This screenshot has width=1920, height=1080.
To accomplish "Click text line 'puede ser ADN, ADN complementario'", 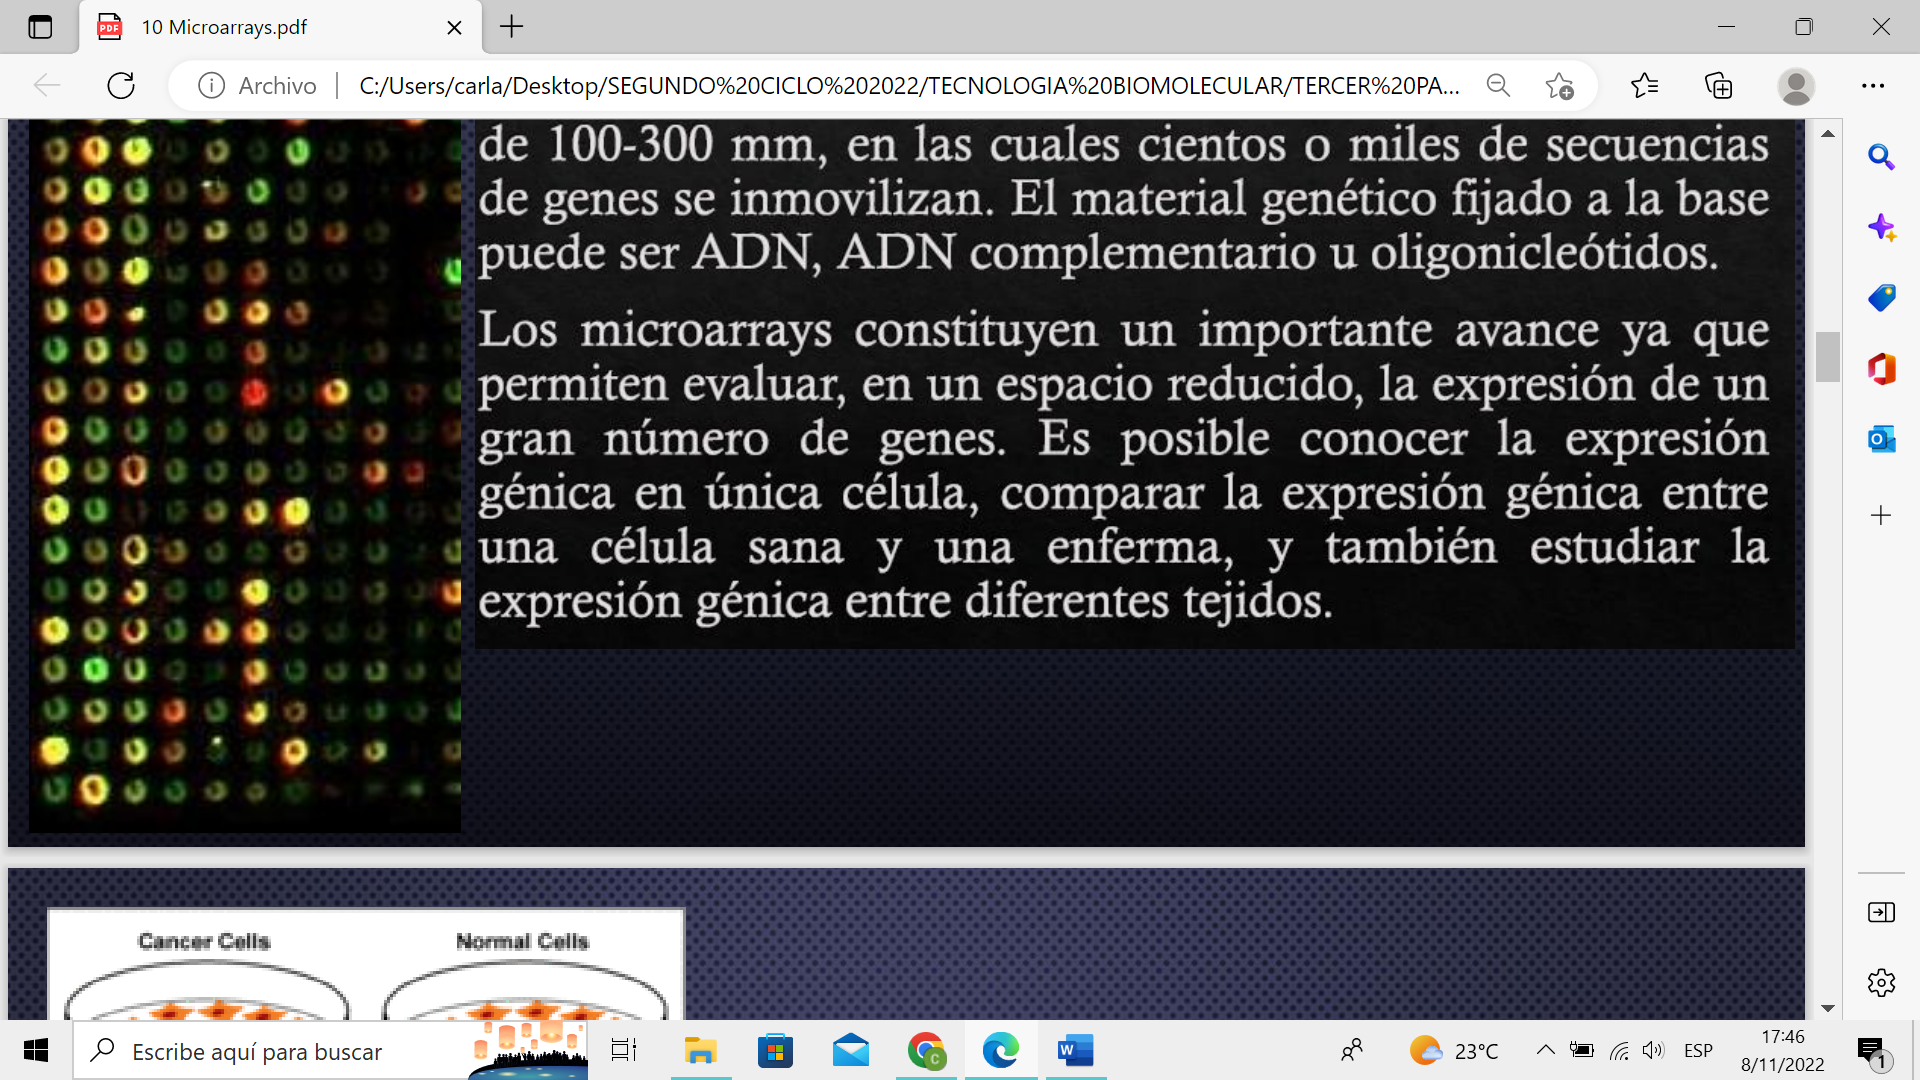I will 1098,252.
